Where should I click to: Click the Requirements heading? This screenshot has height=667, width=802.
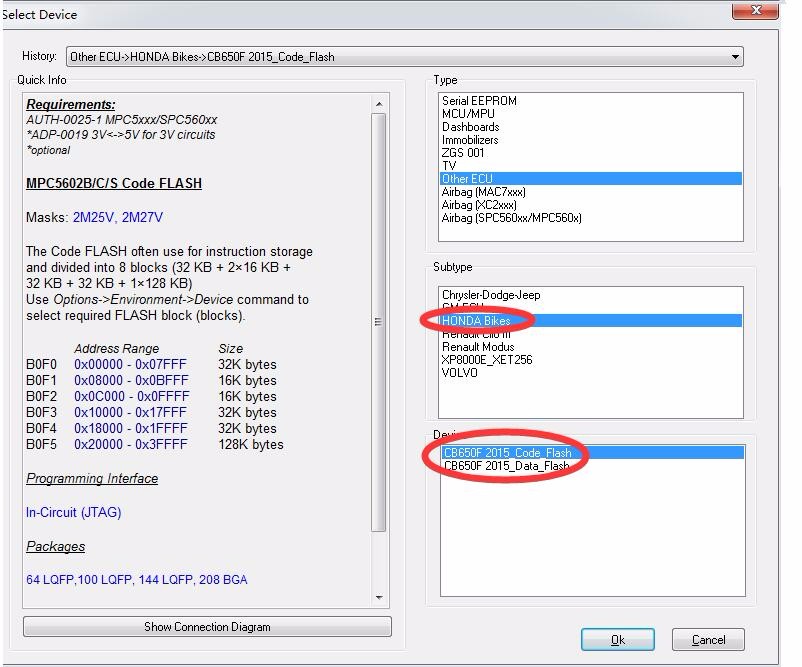71,104
